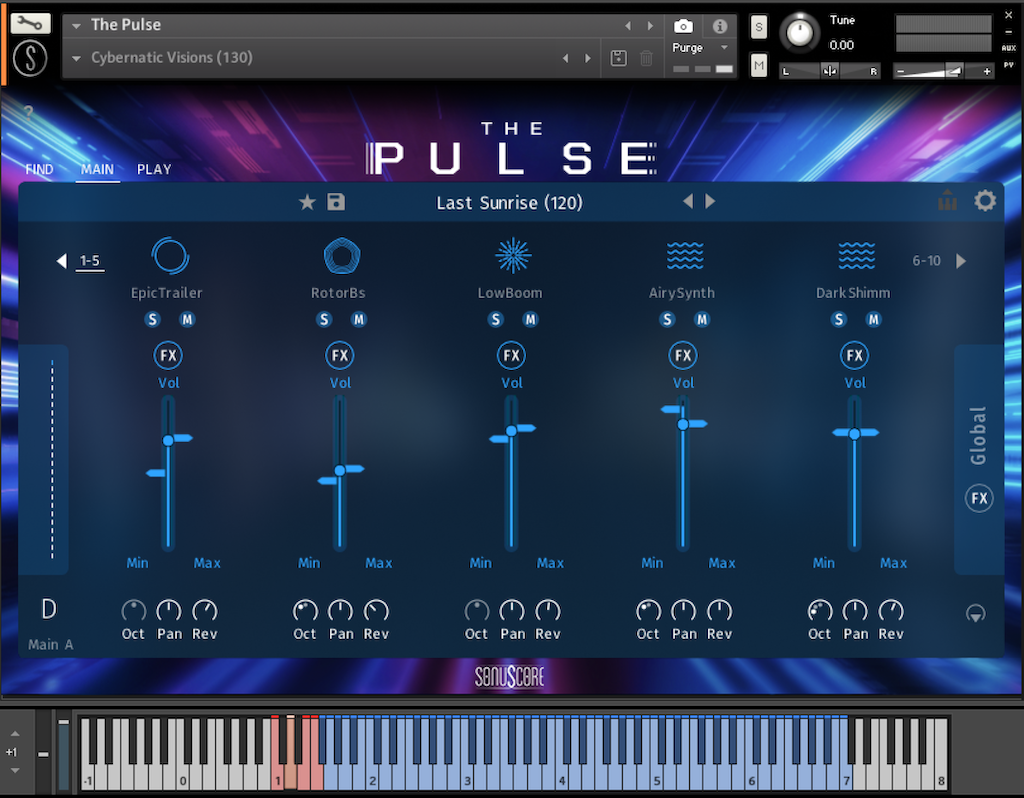Favorite the Last Sunrise preset with star
The height and width of the screenshot is (798, 1024).
[x=307, y=202]
